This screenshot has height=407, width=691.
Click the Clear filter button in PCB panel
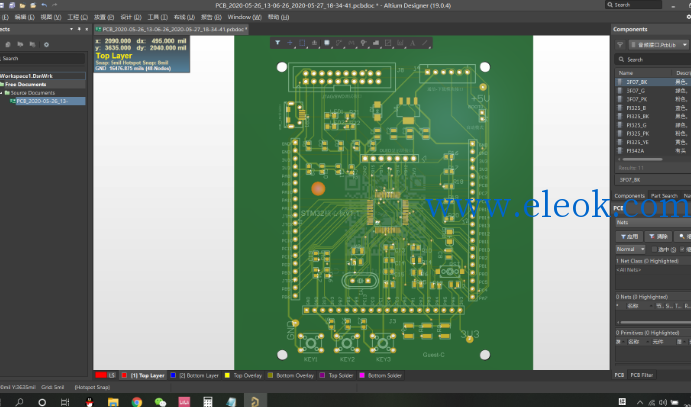coord(658,237)
